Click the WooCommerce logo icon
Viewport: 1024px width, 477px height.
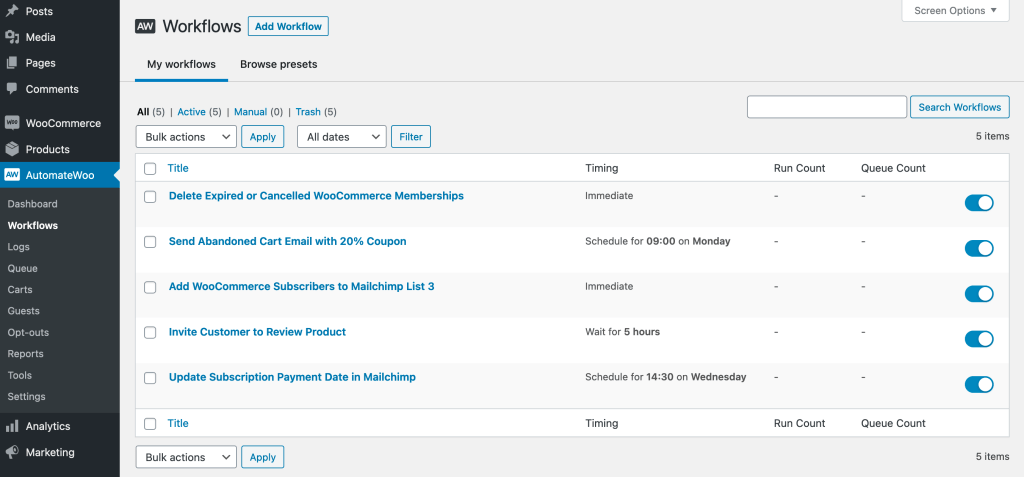12,123
